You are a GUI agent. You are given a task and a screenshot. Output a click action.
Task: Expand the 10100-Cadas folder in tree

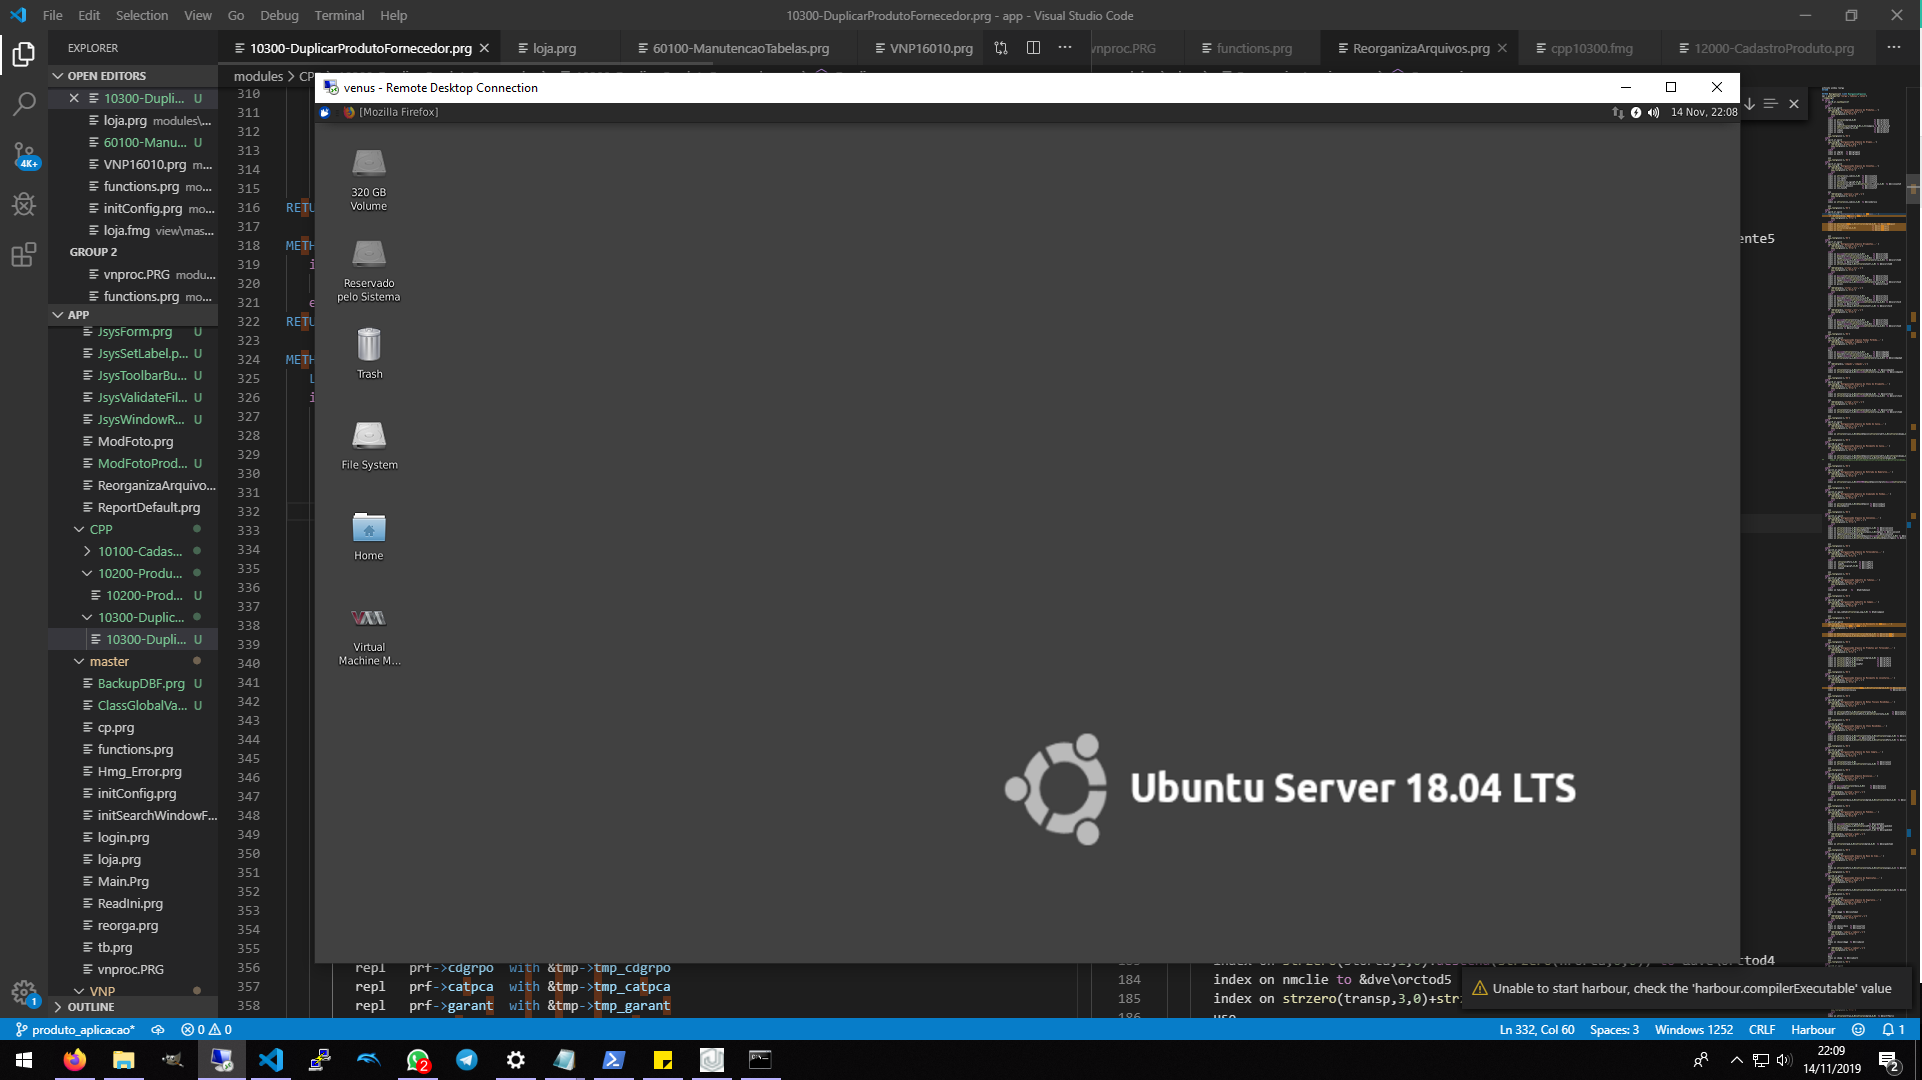(x=139, y=551)
